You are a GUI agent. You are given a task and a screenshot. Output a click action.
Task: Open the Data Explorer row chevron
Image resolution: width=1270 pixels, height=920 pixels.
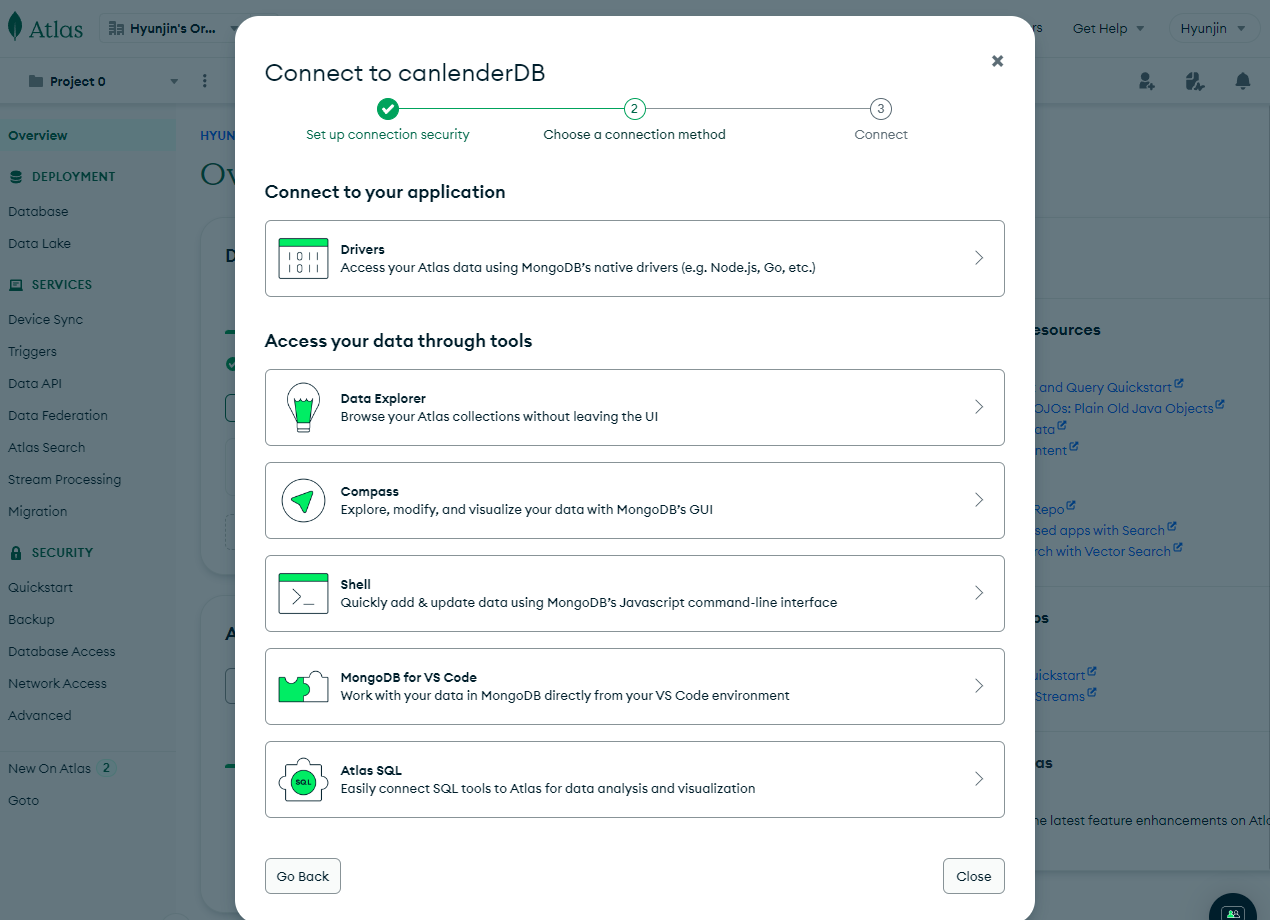(979, 407)
